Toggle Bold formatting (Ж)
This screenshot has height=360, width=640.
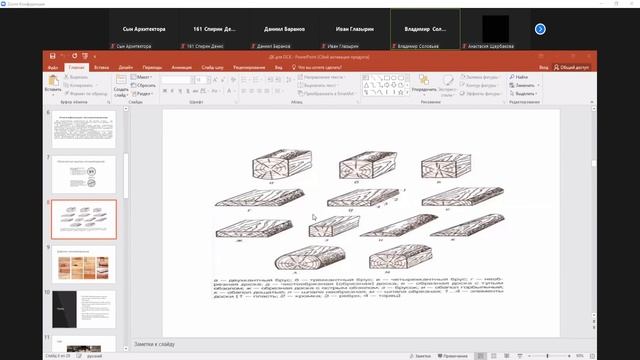click(165, 91)
